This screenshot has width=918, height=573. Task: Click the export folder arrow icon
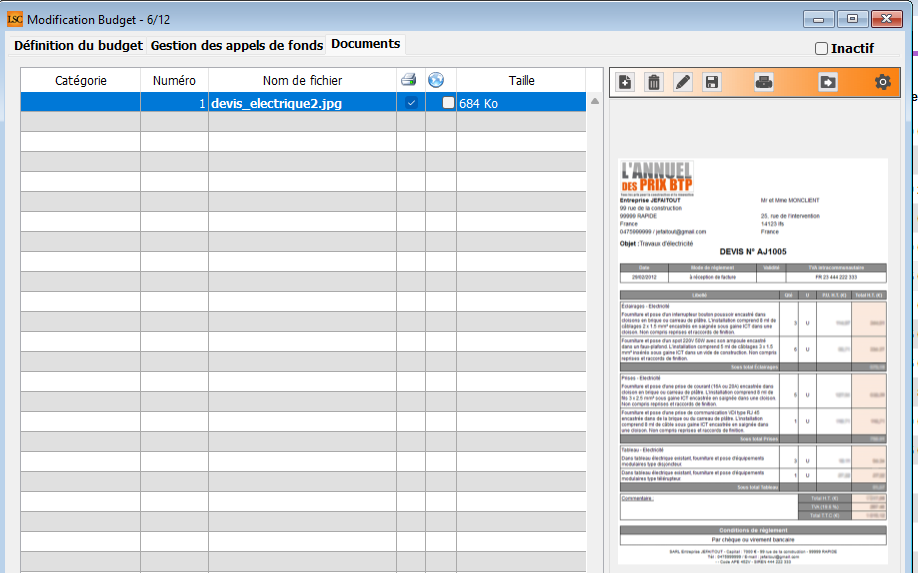(827, 82)
